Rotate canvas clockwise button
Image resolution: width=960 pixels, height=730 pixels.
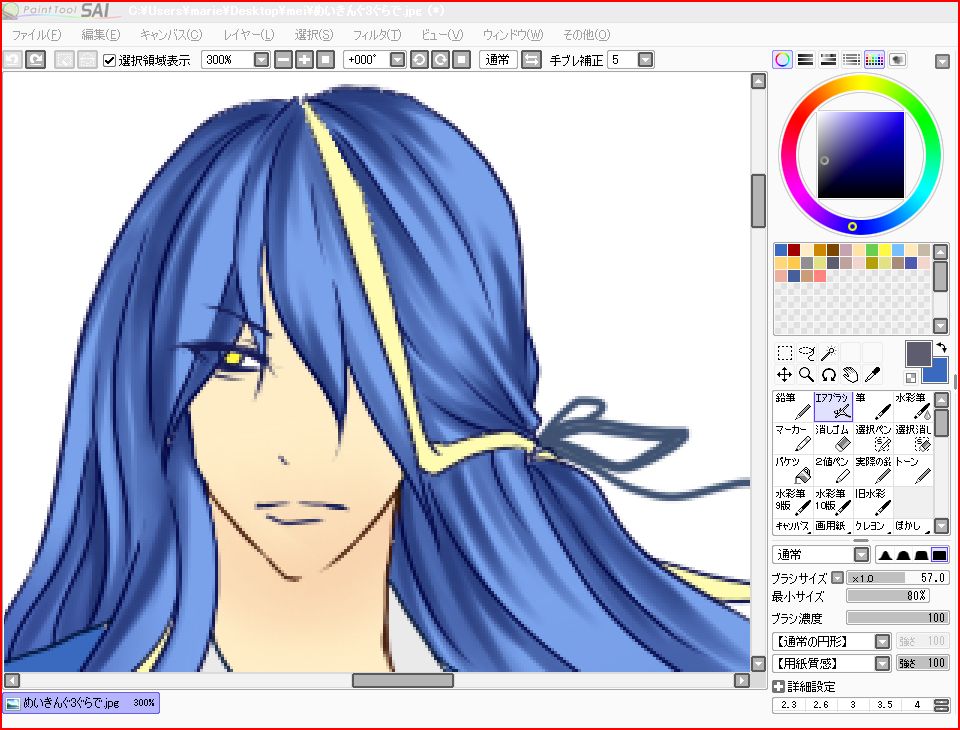pos(440,59)
